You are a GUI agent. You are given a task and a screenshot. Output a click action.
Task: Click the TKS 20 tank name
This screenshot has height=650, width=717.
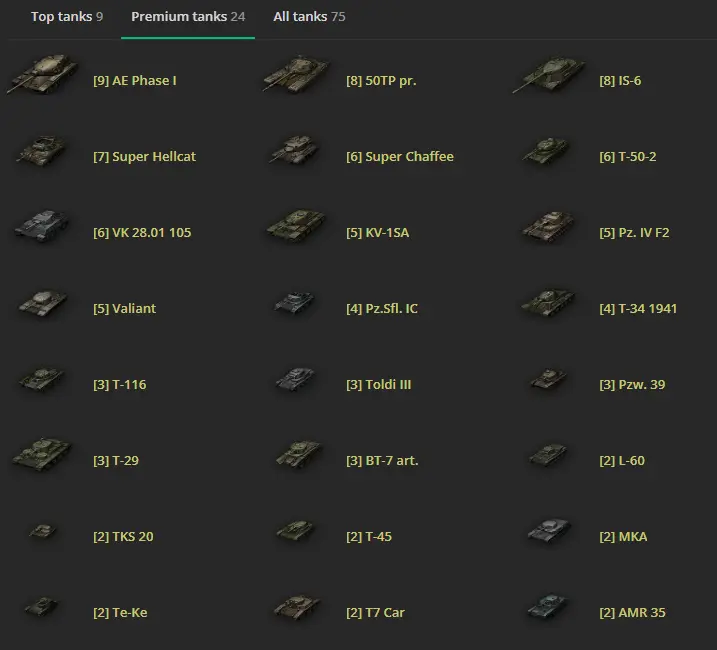123,537
